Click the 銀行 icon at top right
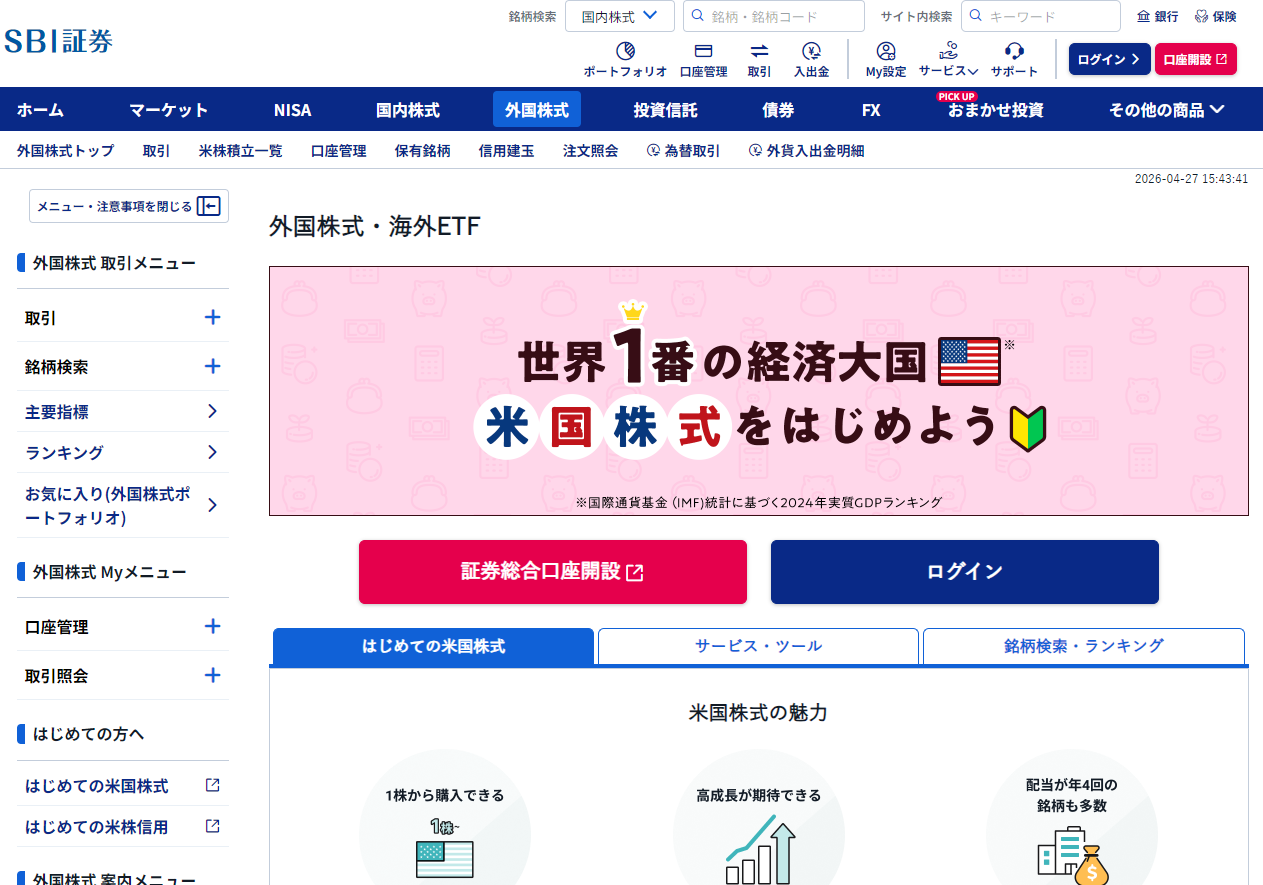1263x885 pixels. [1145, 15]
